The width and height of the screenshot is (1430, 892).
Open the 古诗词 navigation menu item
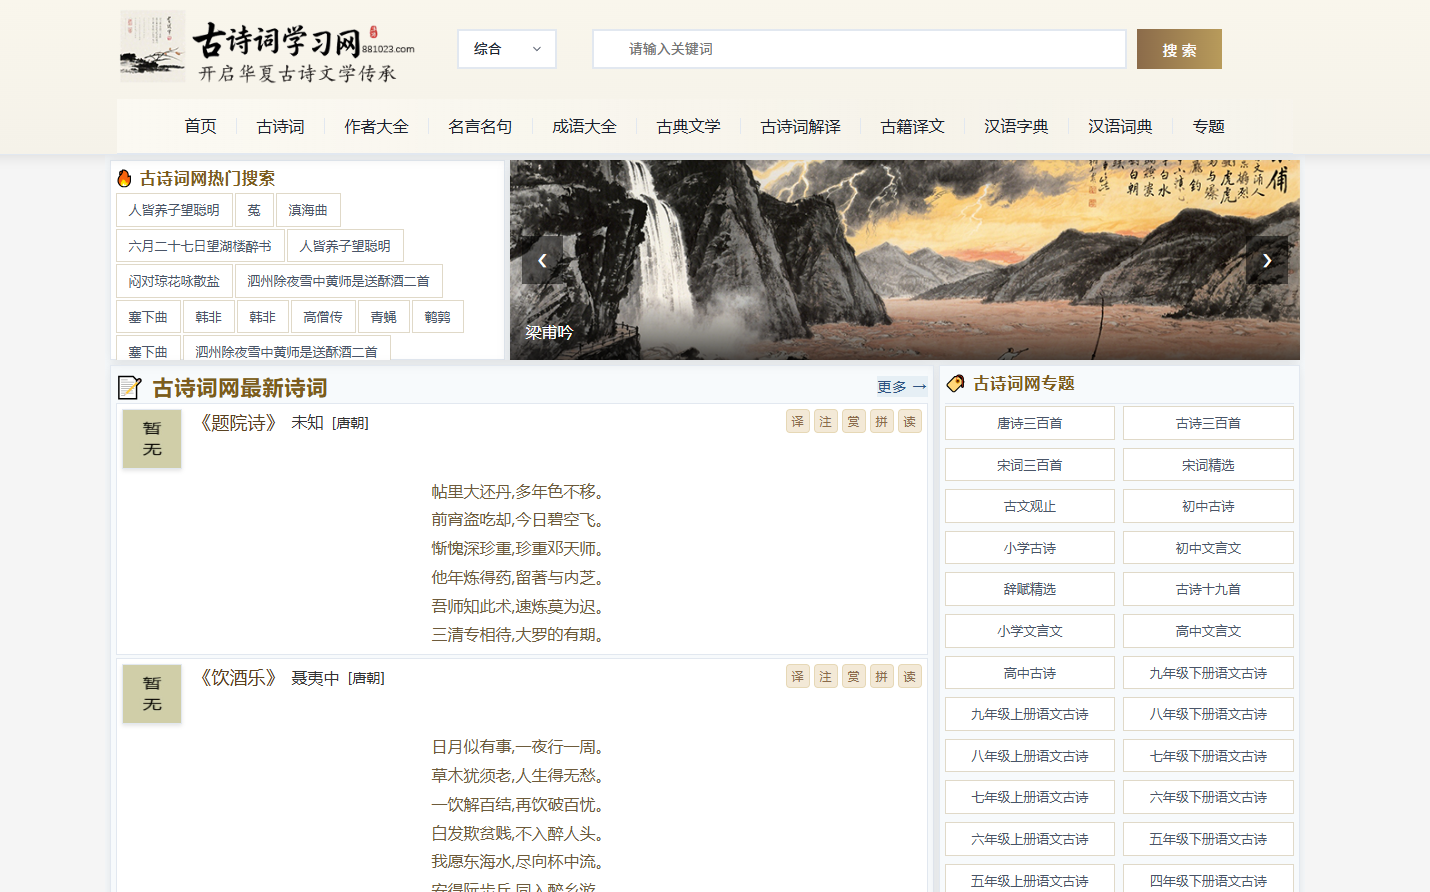[x=280, y=127]
